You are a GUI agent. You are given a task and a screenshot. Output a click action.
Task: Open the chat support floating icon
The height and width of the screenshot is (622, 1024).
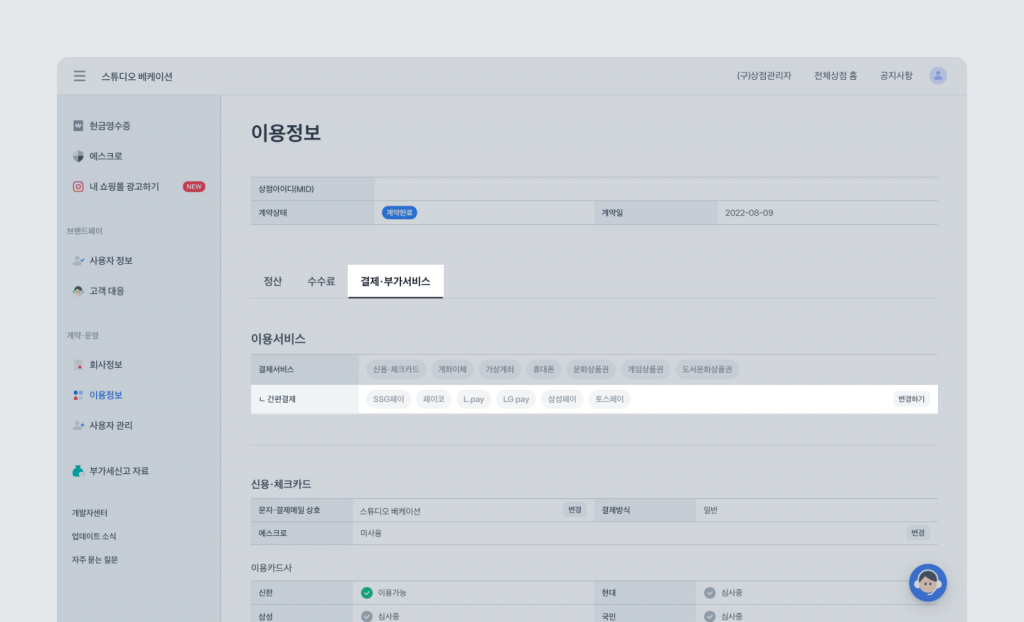927,583
